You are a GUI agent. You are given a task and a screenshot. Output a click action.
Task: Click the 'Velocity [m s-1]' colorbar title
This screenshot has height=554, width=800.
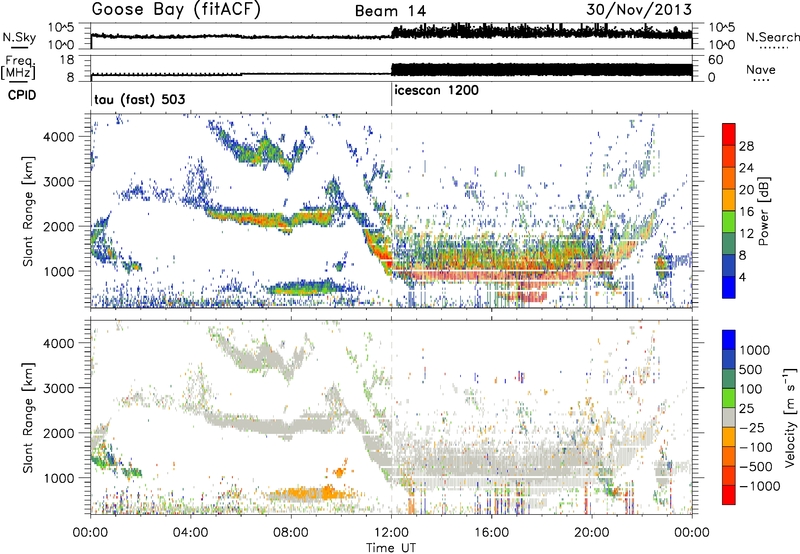pyautogui.click(x=791, y=417)
